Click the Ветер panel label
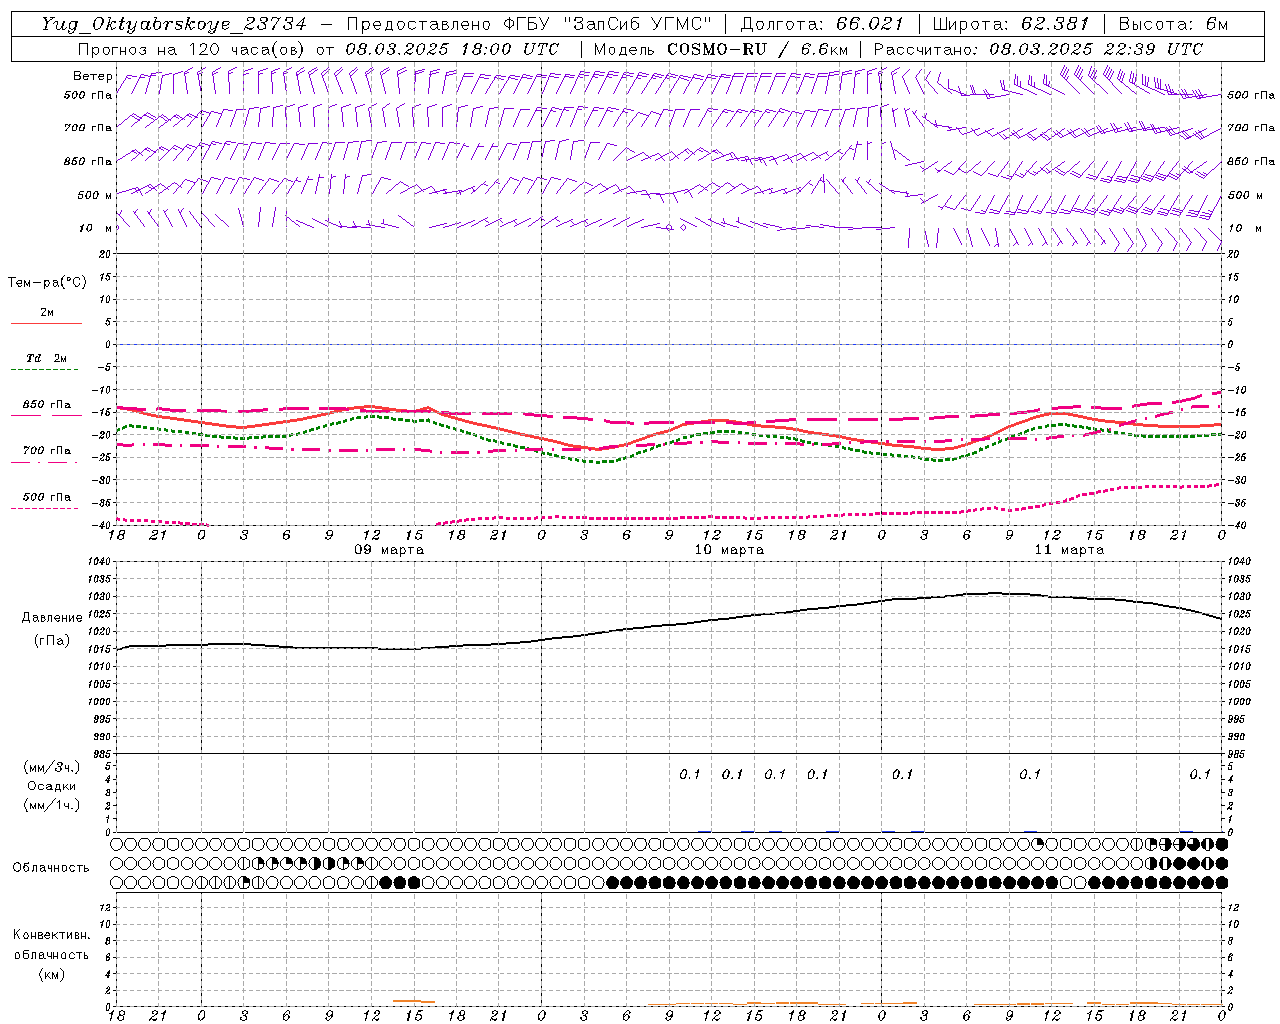Image resolution: width=1280 pixels, height=1024 pixels. click(x=93, y=76)
